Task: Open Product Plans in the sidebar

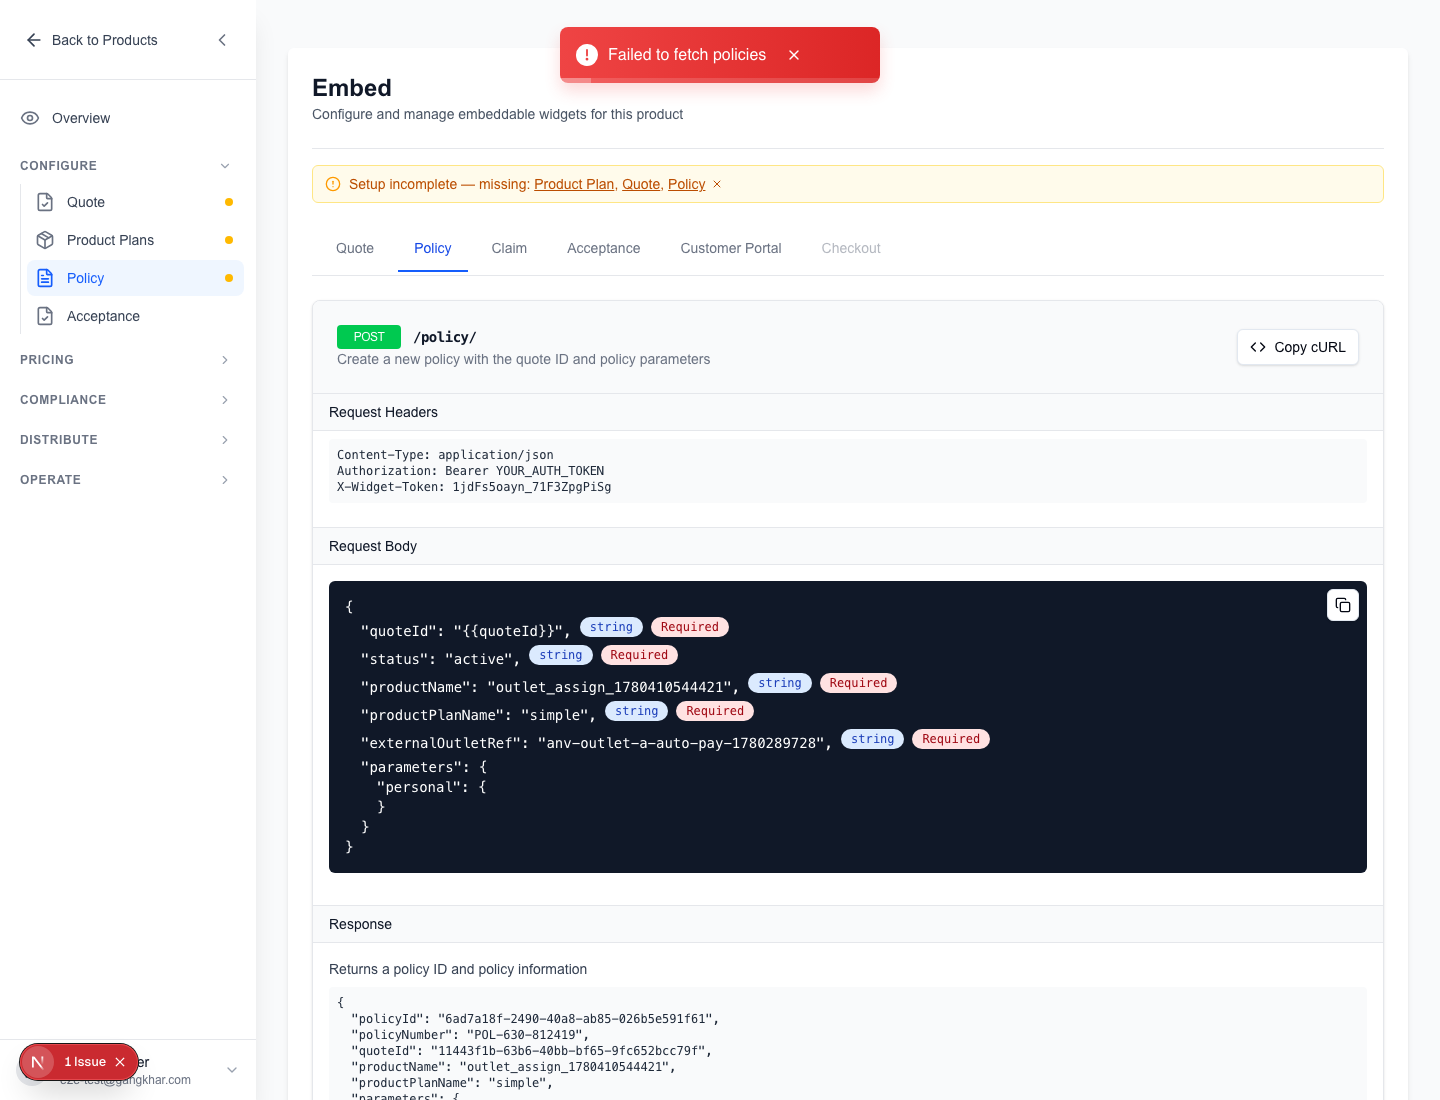Action: [136, 240]
